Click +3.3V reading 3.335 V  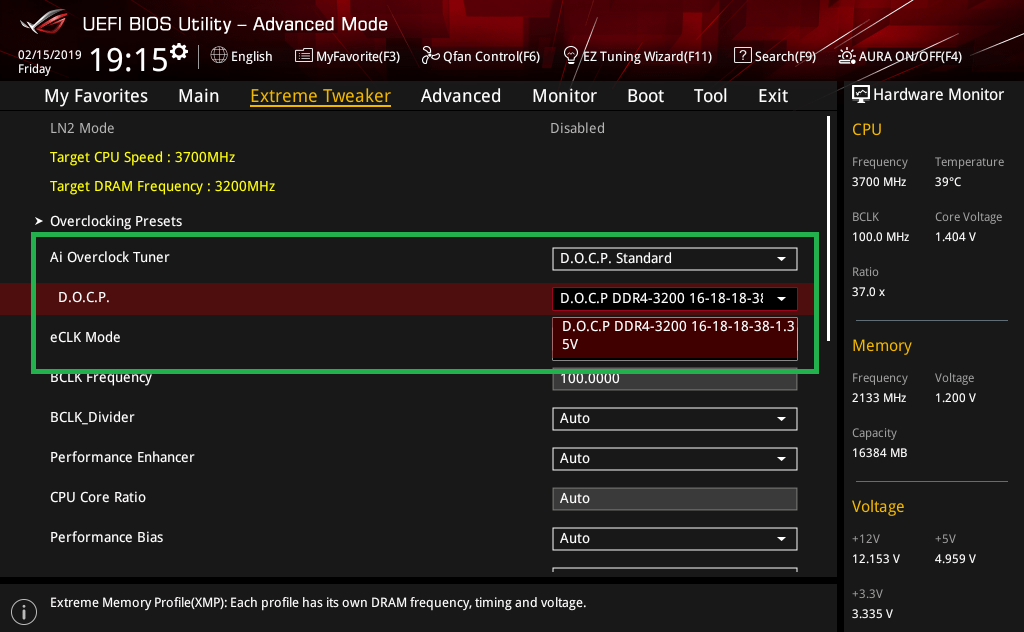[872, 614]
